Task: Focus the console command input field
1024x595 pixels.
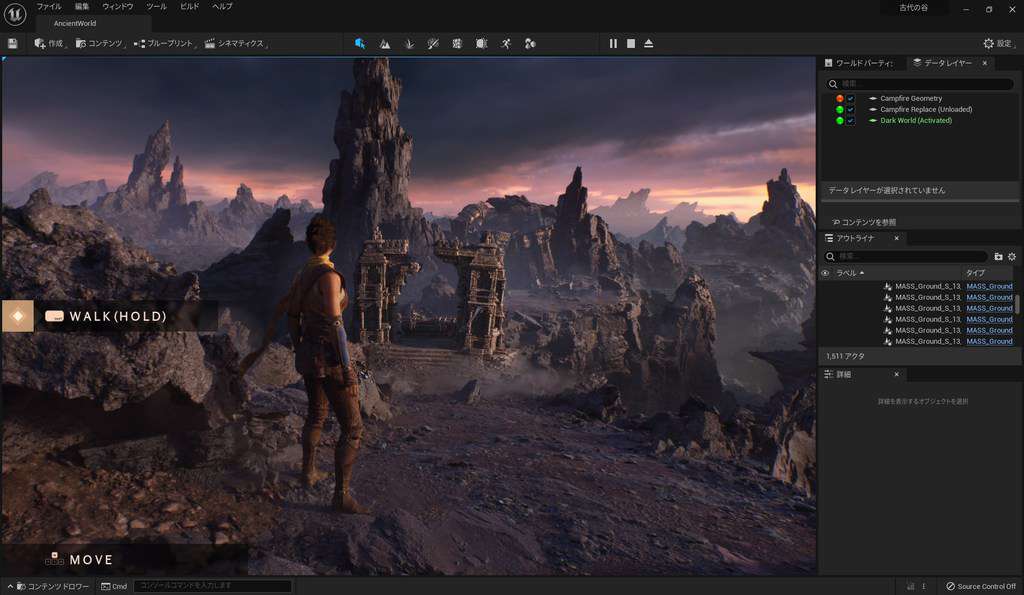Action: coord(212,587)
